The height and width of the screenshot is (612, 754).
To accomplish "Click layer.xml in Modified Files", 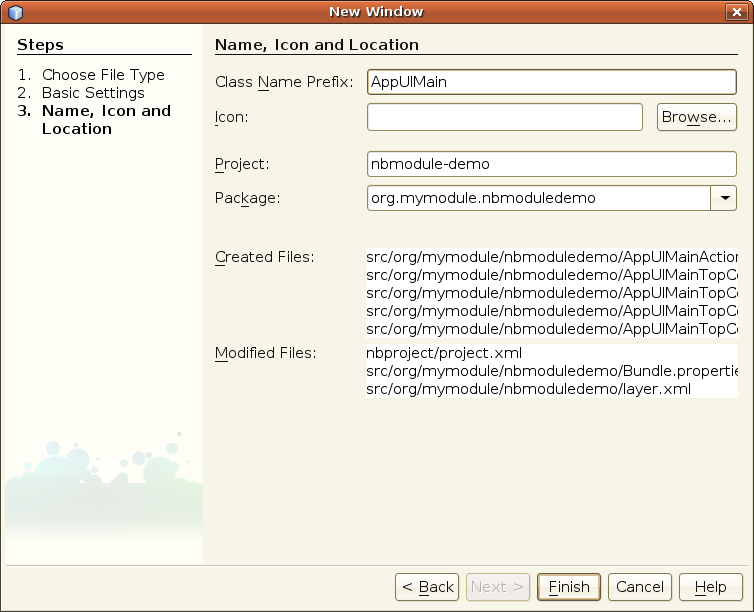I will pos(528,389).
